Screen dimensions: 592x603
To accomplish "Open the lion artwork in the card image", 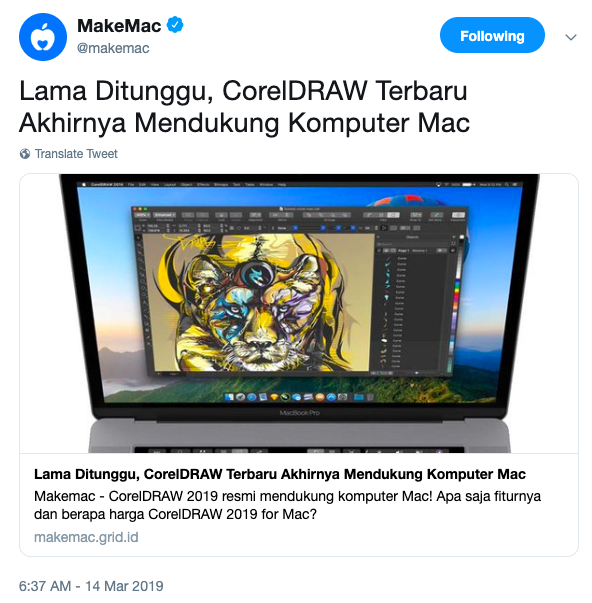I will click(256, 303).
